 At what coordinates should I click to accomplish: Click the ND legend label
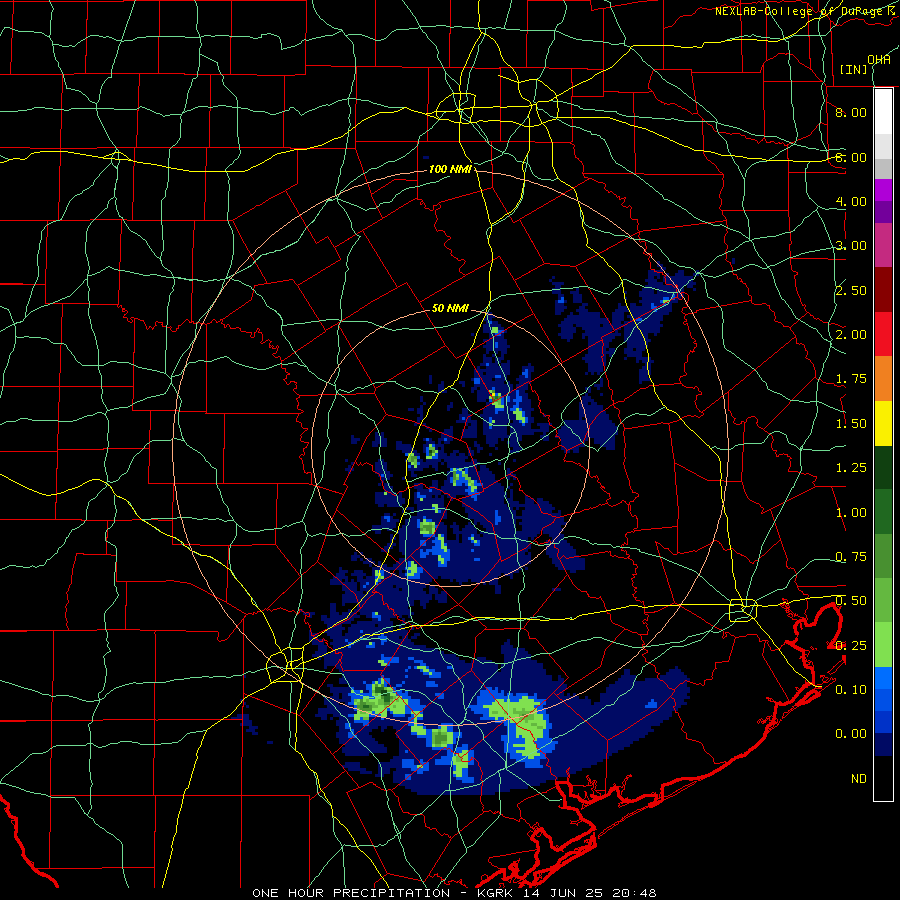[859, 779]
